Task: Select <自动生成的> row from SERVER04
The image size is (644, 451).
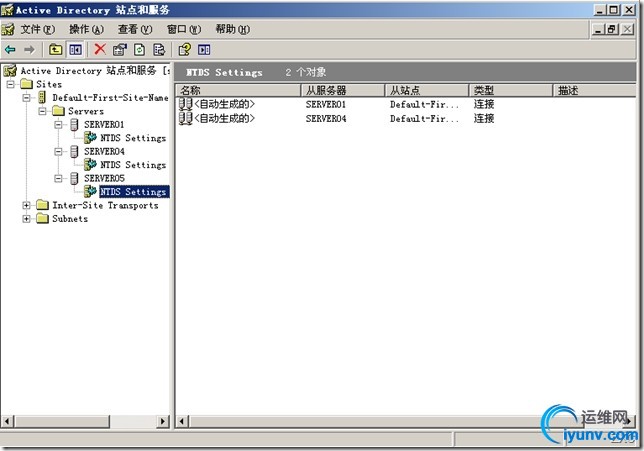Action: [x=224, y=118]
